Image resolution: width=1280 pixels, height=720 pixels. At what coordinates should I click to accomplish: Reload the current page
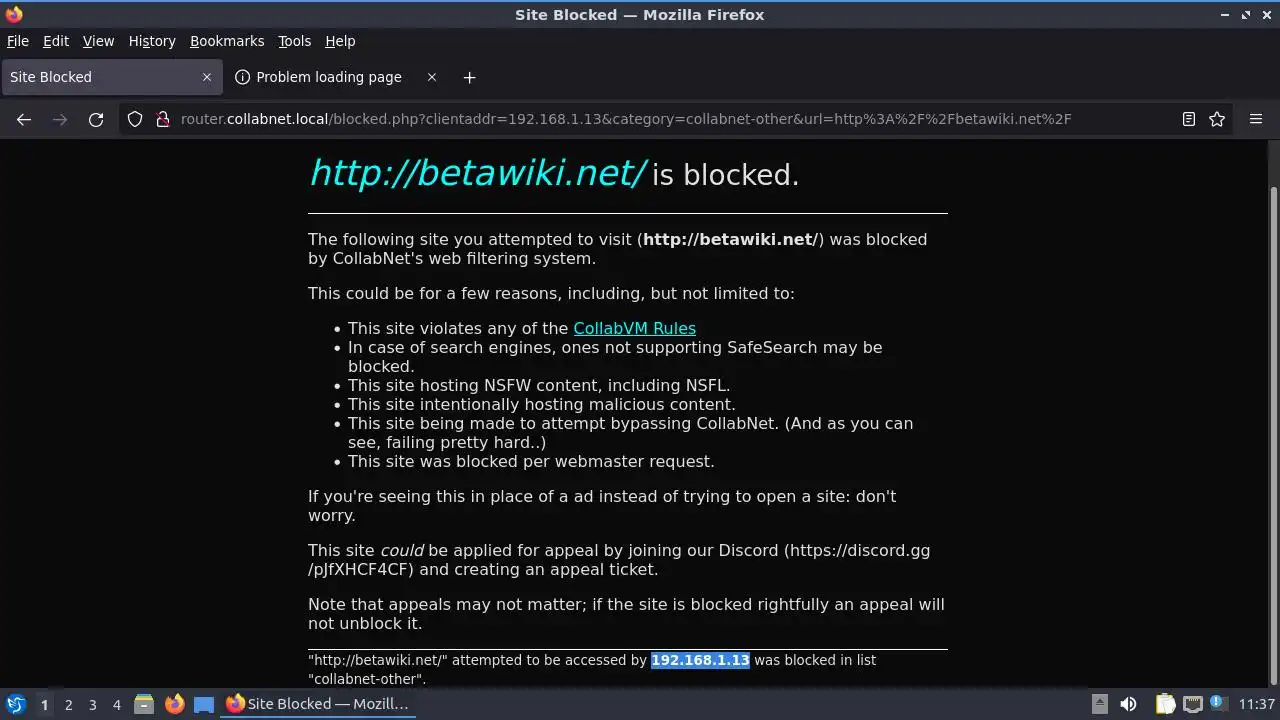click(96, 119)
